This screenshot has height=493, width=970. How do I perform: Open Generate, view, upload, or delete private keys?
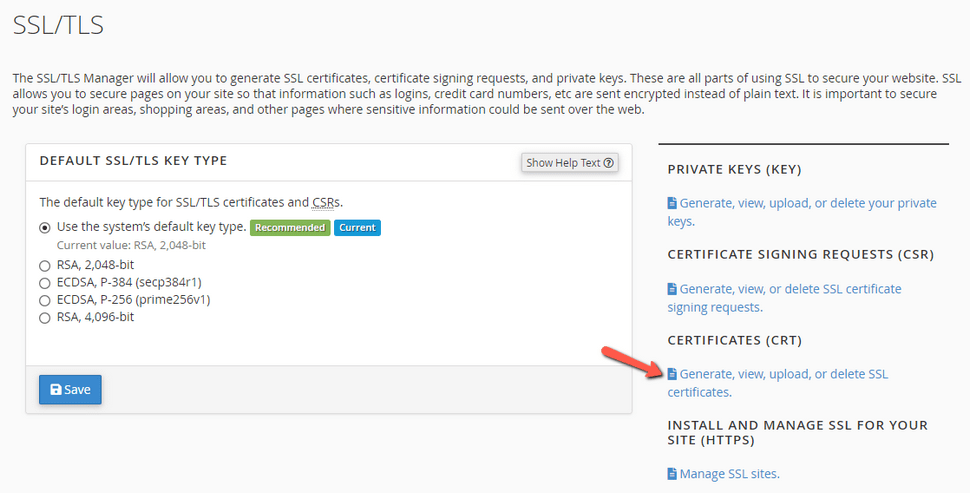[802, 212]
